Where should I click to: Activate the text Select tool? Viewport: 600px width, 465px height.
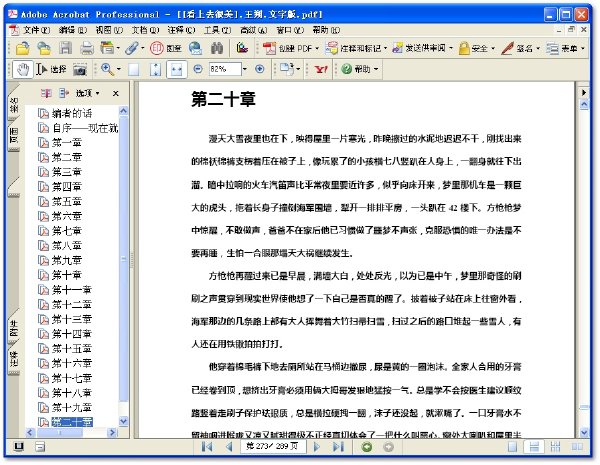[51, 70]
